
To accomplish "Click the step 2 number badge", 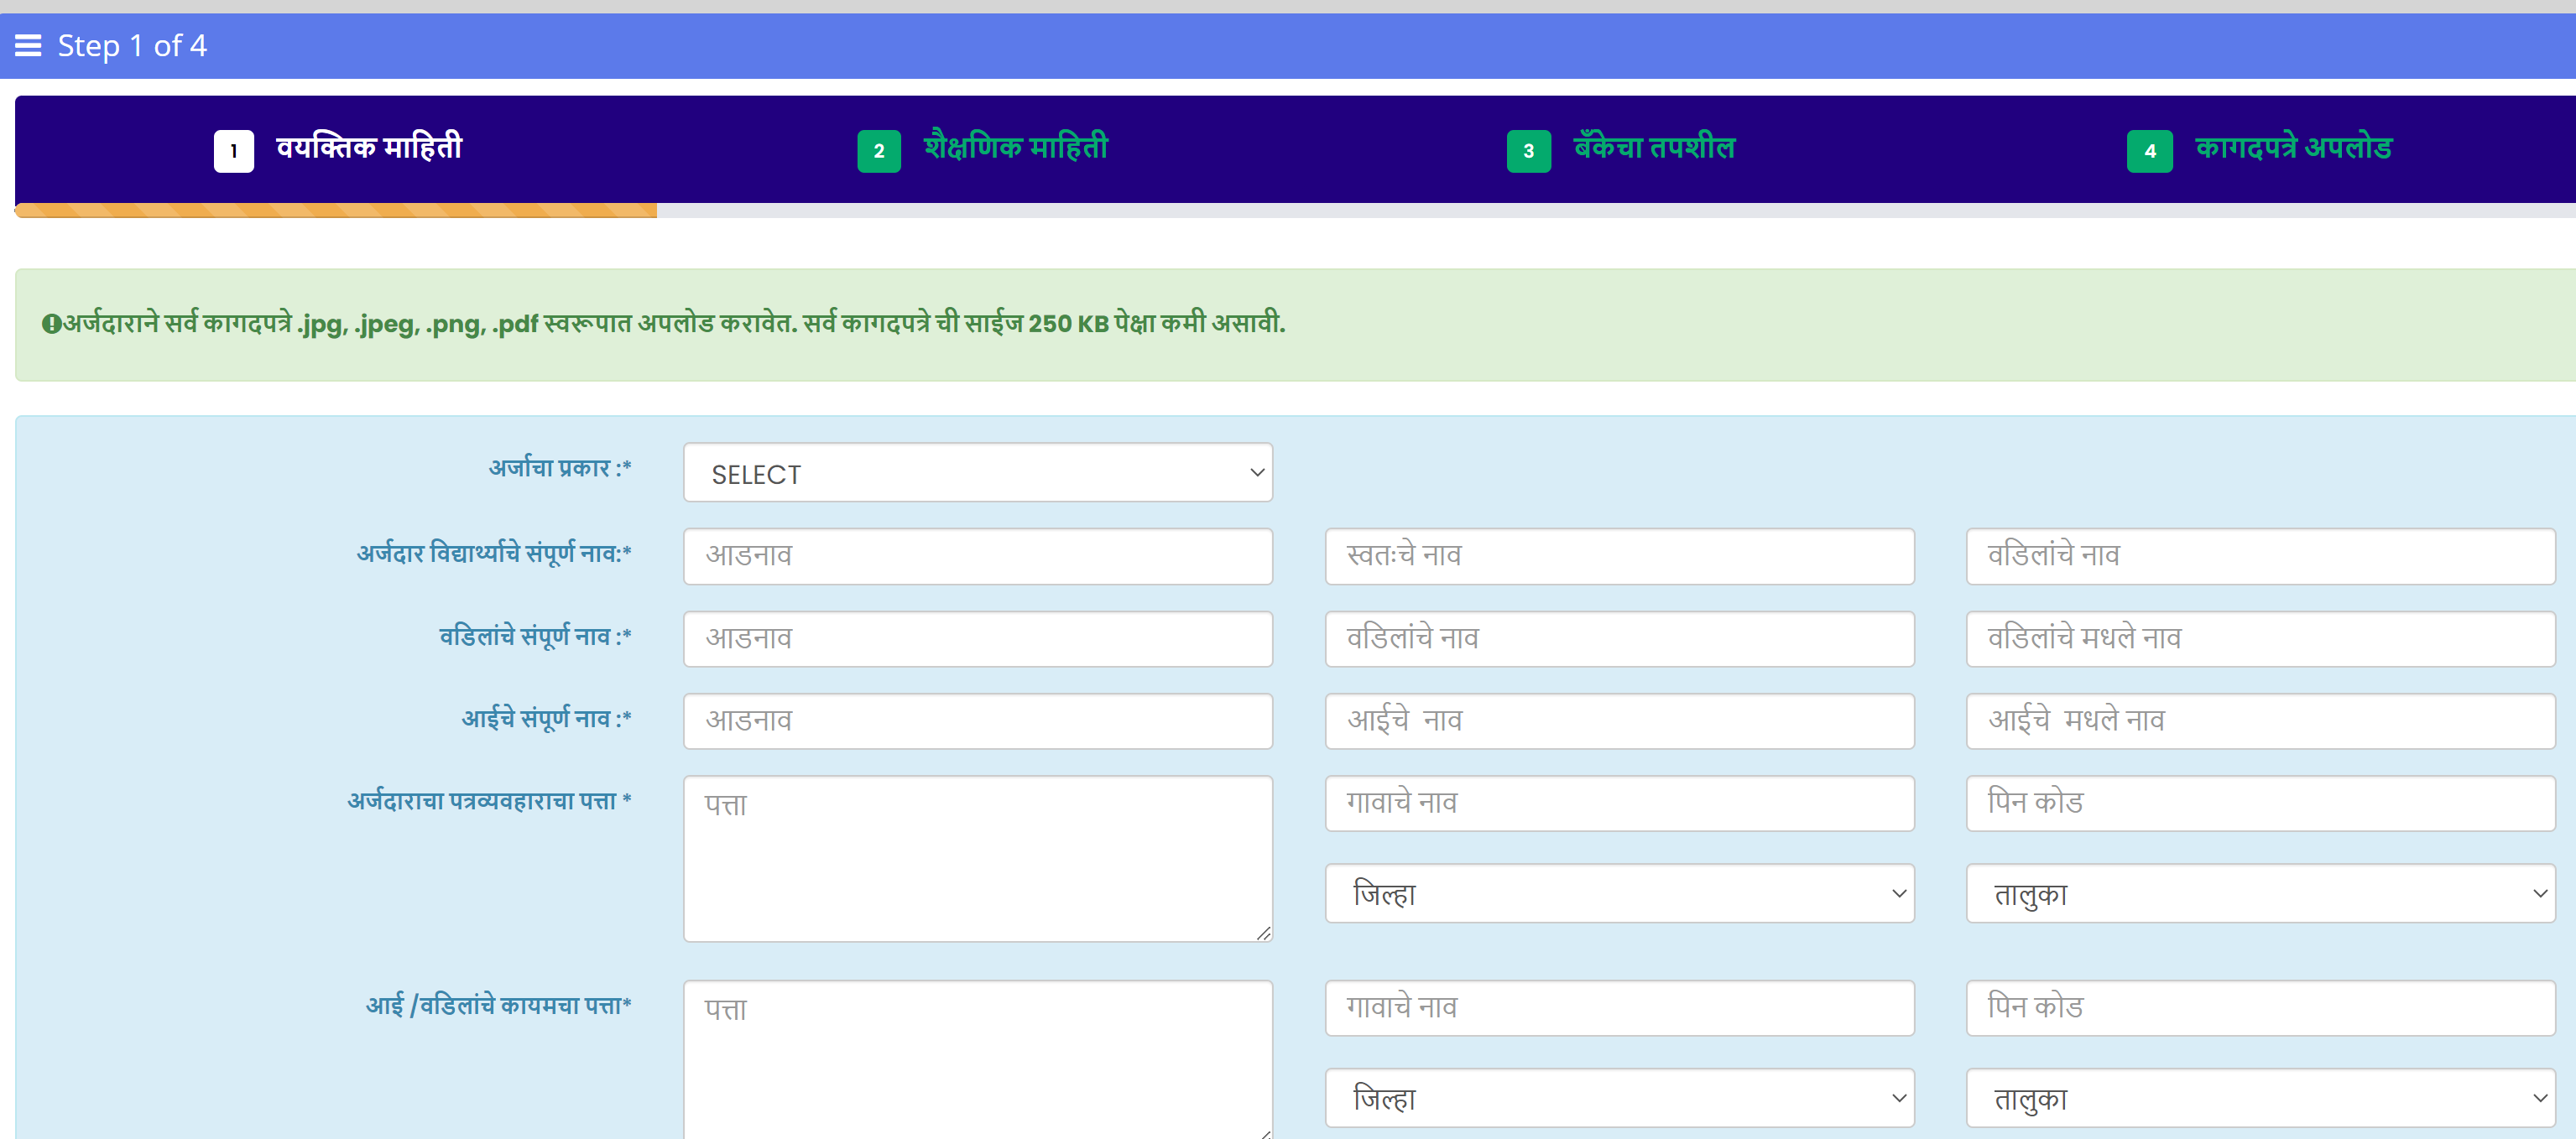I will [x=879, y=151].
